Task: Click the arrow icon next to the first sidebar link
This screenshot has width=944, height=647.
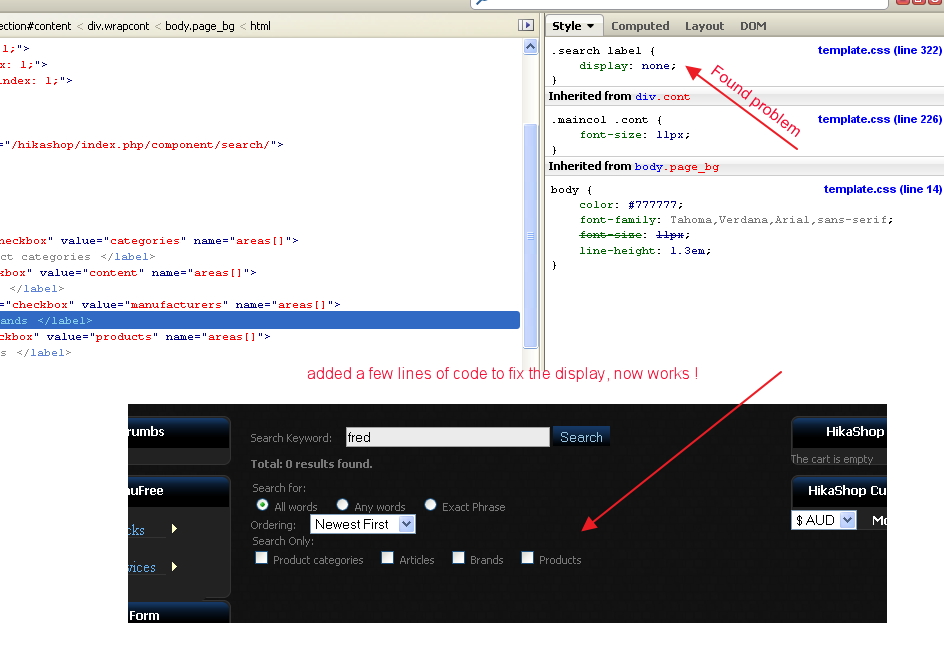Action: tap(174, 529)
